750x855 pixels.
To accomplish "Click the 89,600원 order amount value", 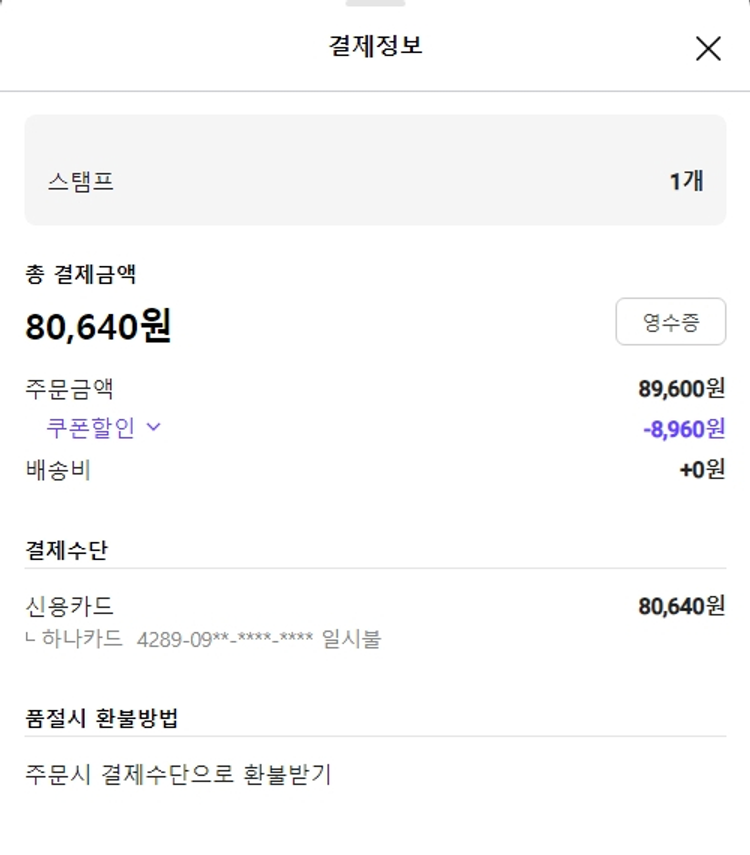I will (x=681, y=388).
